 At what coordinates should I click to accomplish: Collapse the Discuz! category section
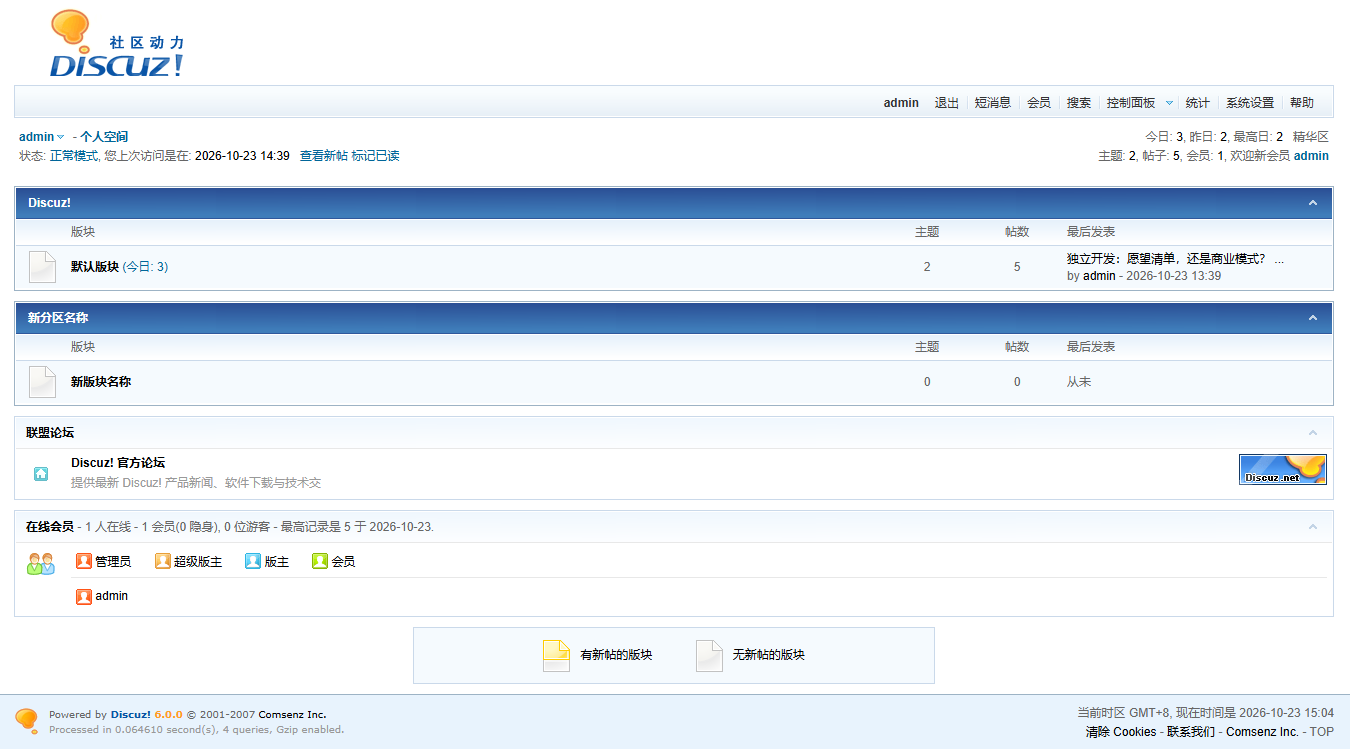[1313, 203]
